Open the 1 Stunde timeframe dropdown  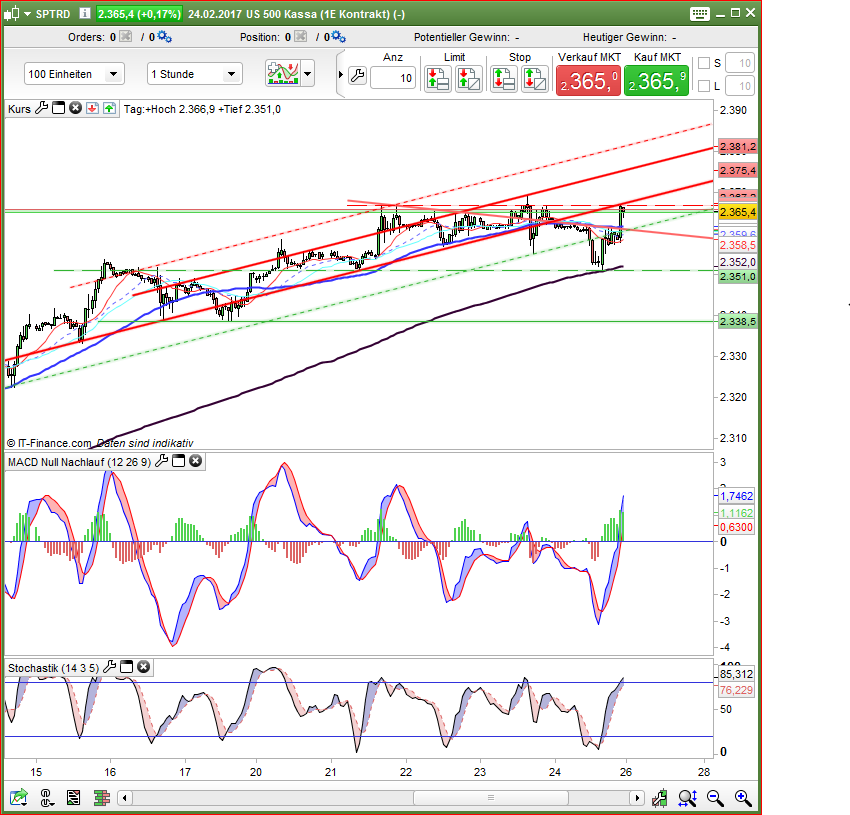(x=195, y=74)
